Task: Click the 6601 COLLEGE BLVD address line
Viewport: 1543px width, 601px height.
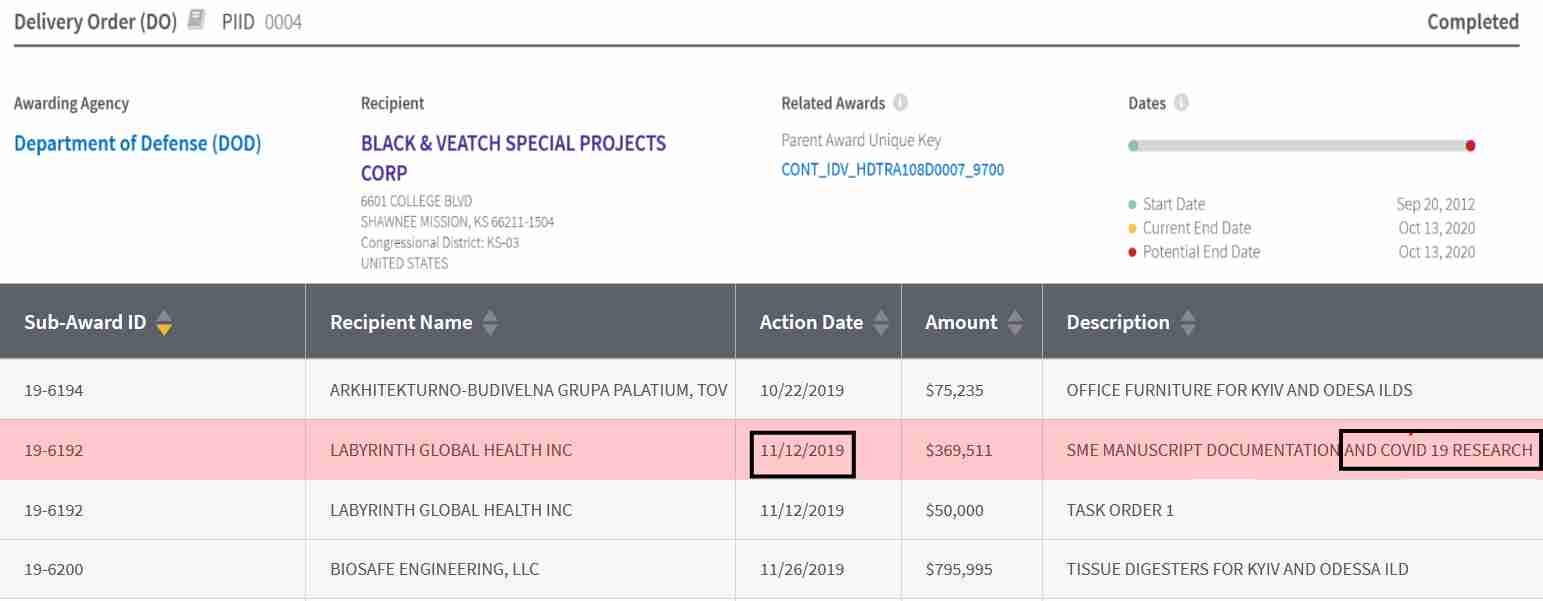Action: click(x=416, y=201)
